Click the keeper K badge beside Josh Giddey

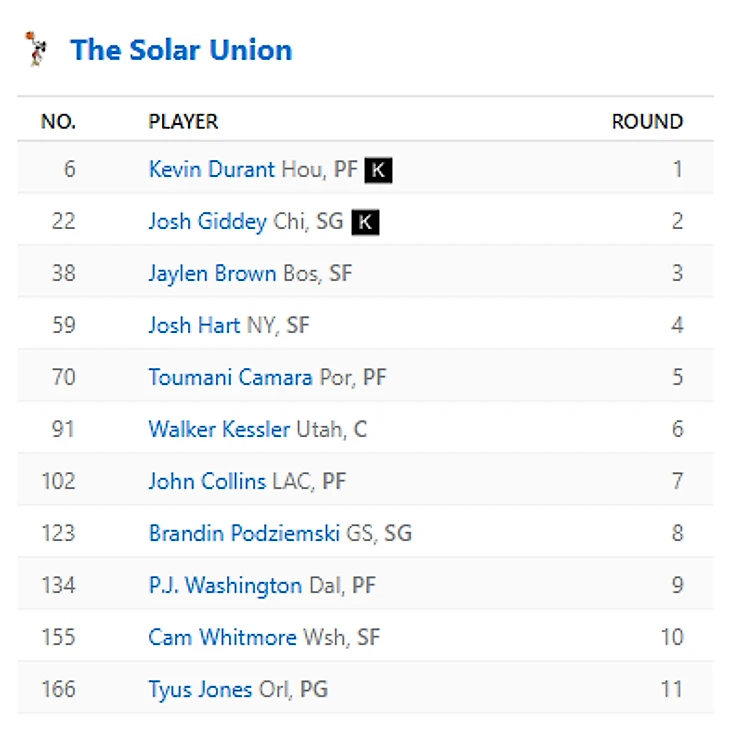point(365,222)
